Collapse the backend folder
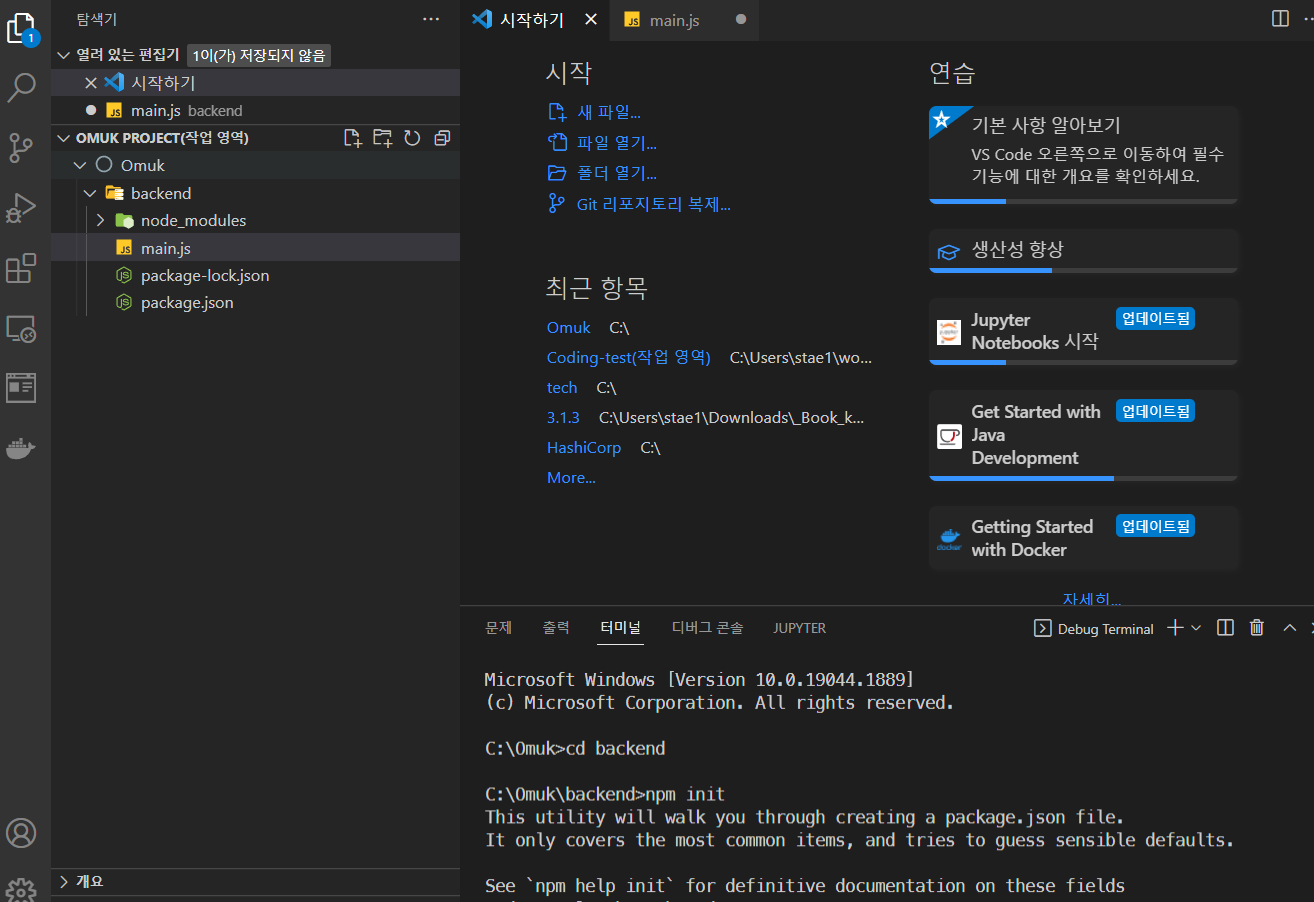The image size is (1314, 902). [90, 193]
